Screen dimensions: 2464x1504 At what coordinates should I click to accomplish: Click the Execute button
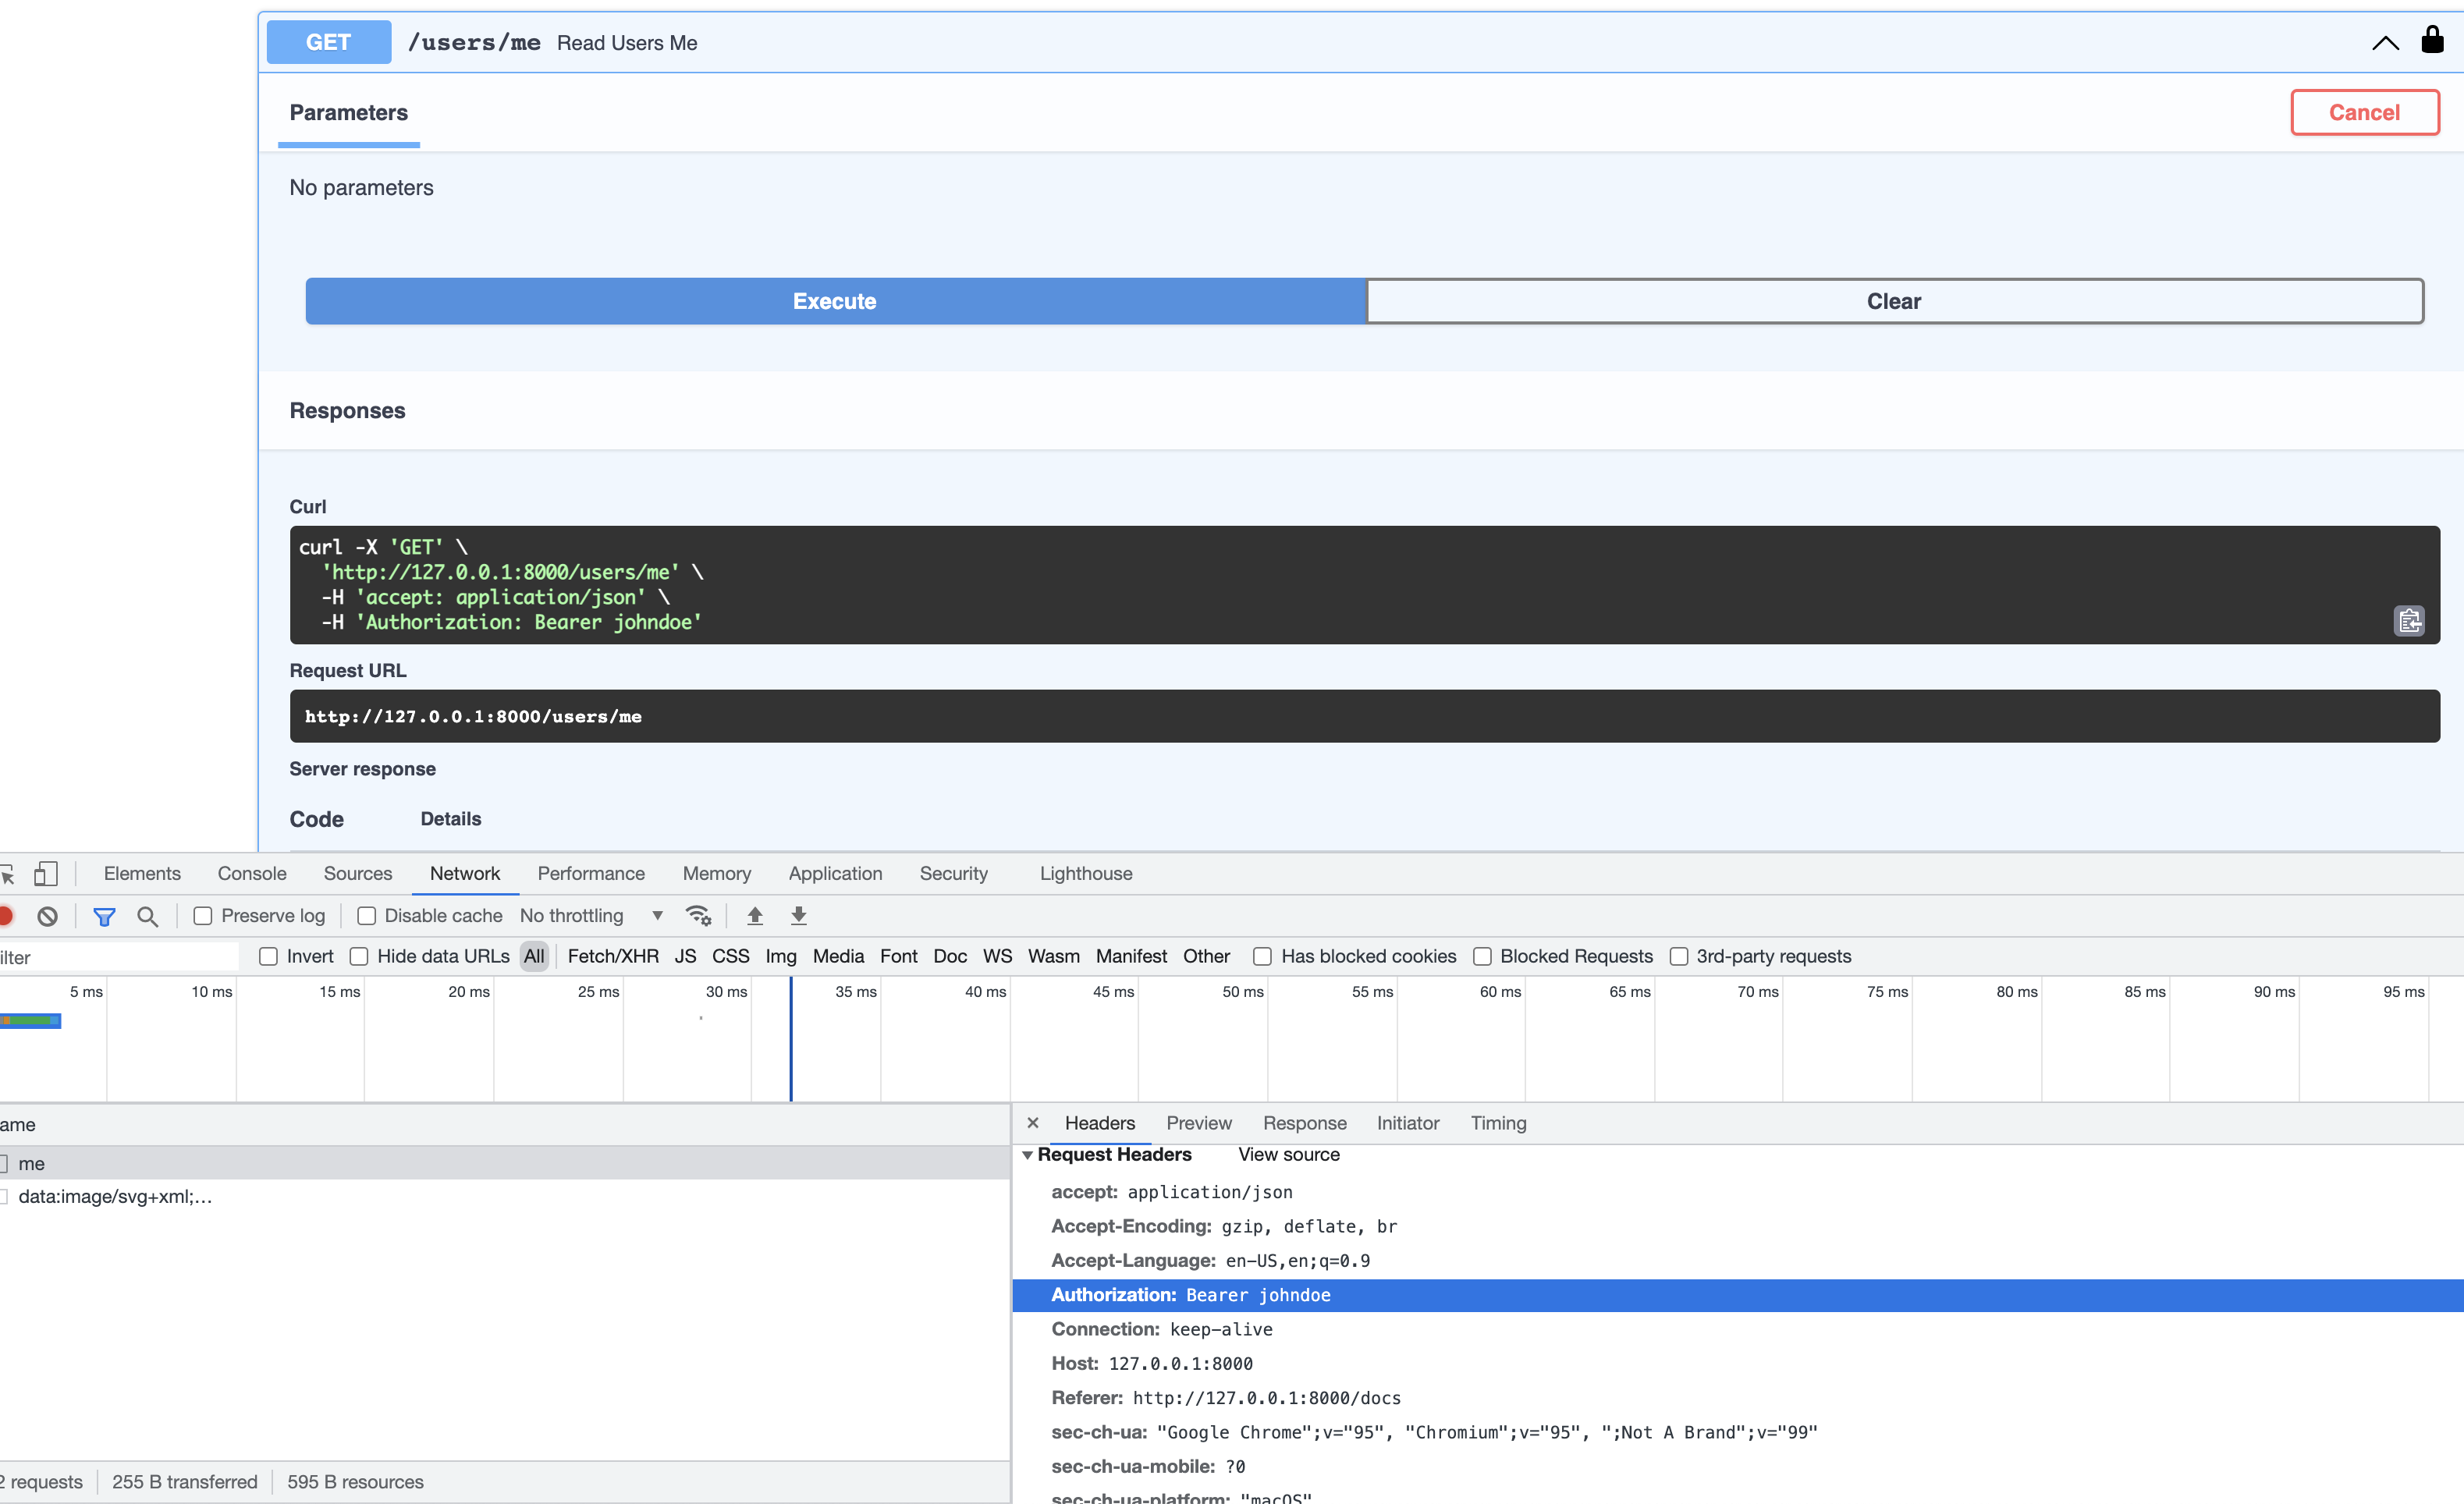click(836, 299)
